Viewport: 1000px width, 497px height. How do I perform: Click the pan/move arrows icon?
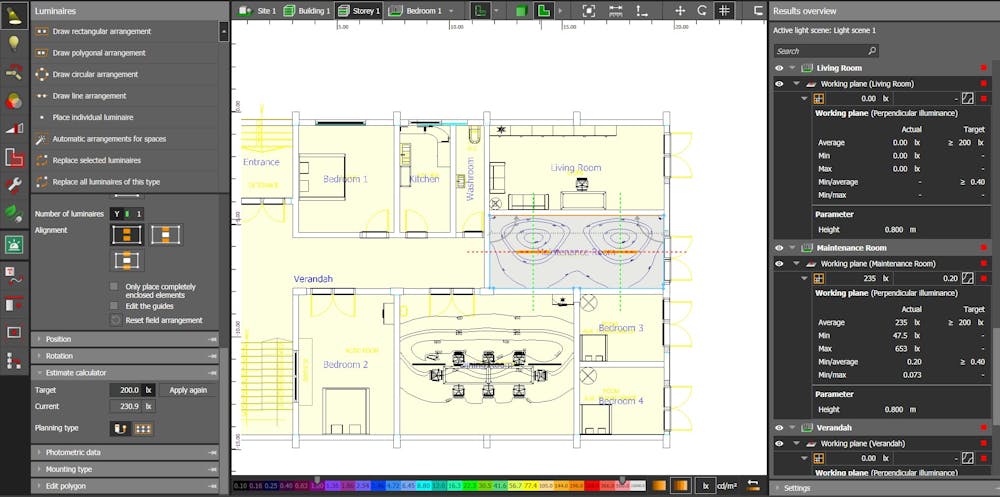[x=680, y=10]
